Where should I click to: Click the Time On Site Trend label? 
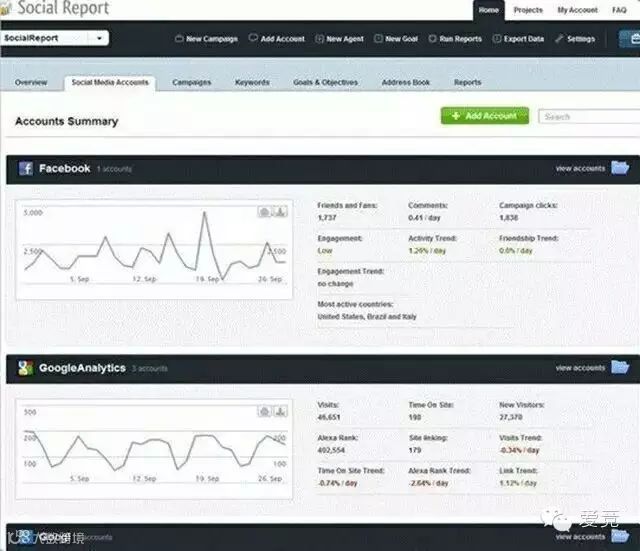coord(351,471)
